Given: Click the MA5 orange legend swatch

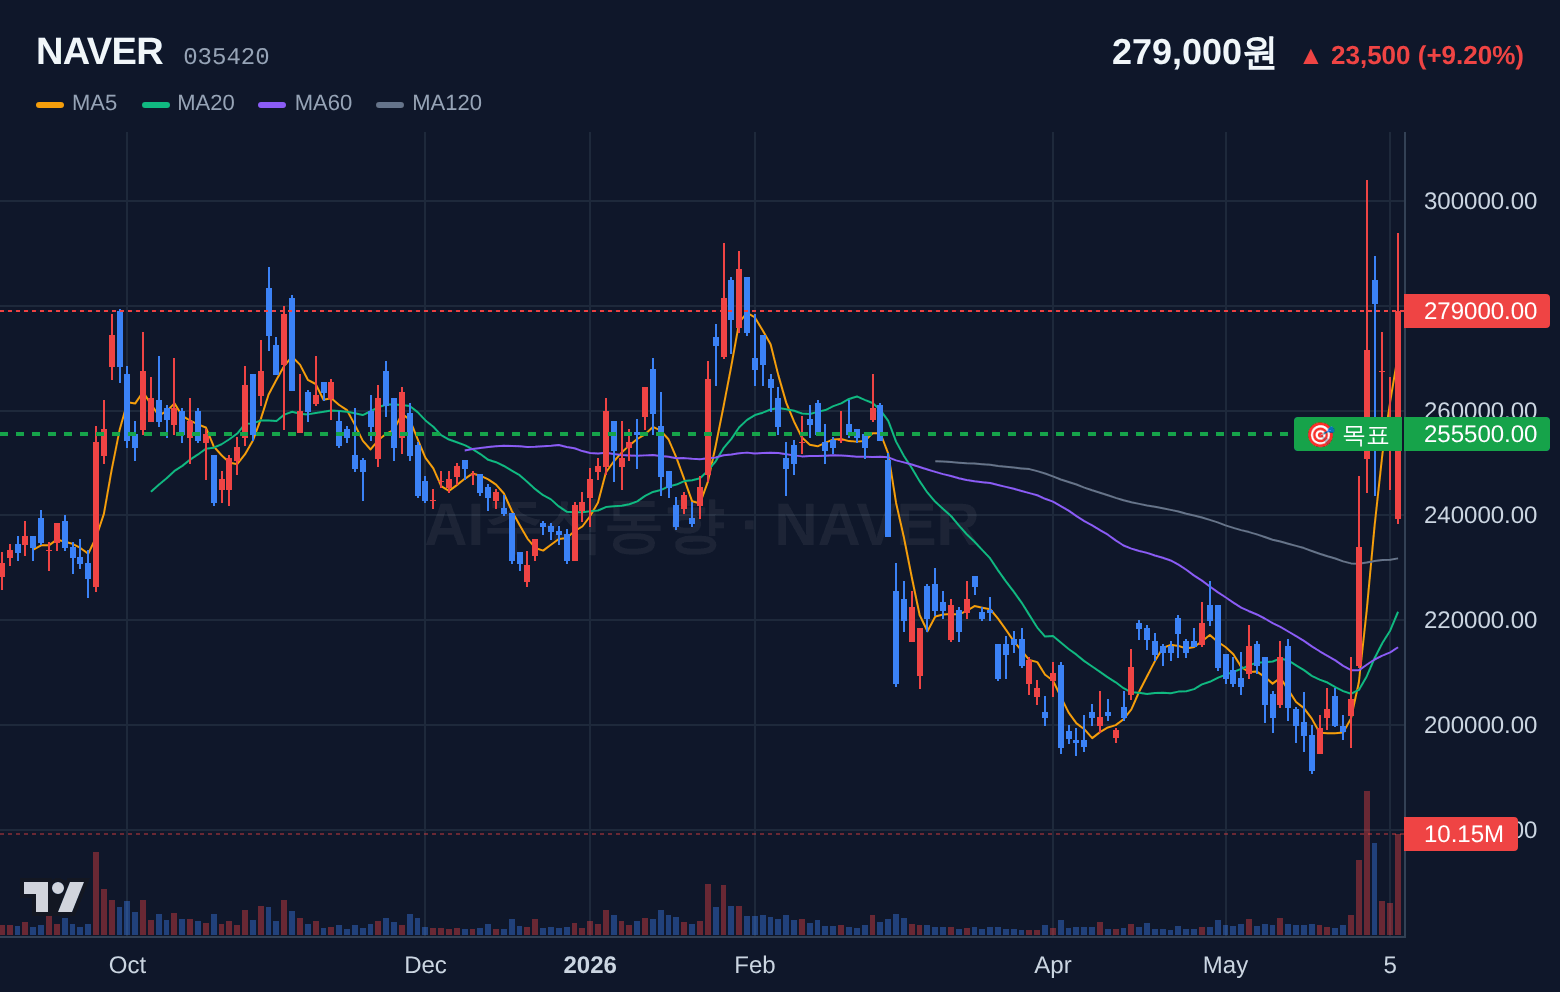Looking at the screenshot, I should click(x=50, y=104).
